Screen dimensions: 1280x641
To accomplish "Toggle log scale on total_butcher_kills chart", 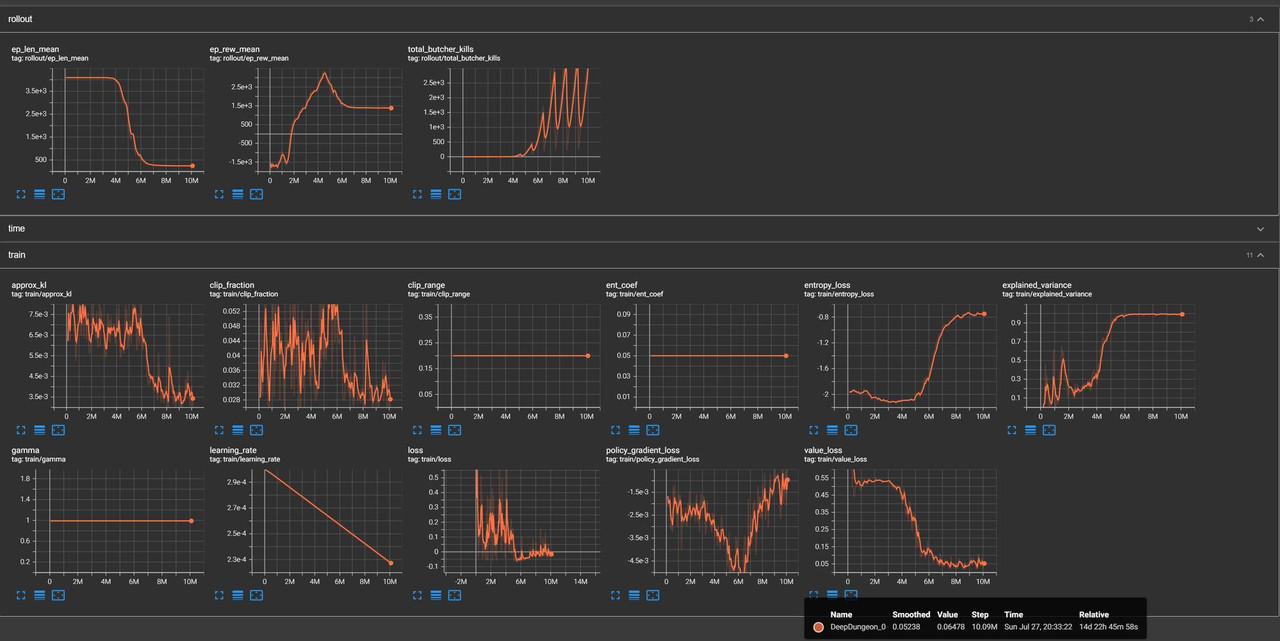I will pyautogui.click(x=436, y=194).
